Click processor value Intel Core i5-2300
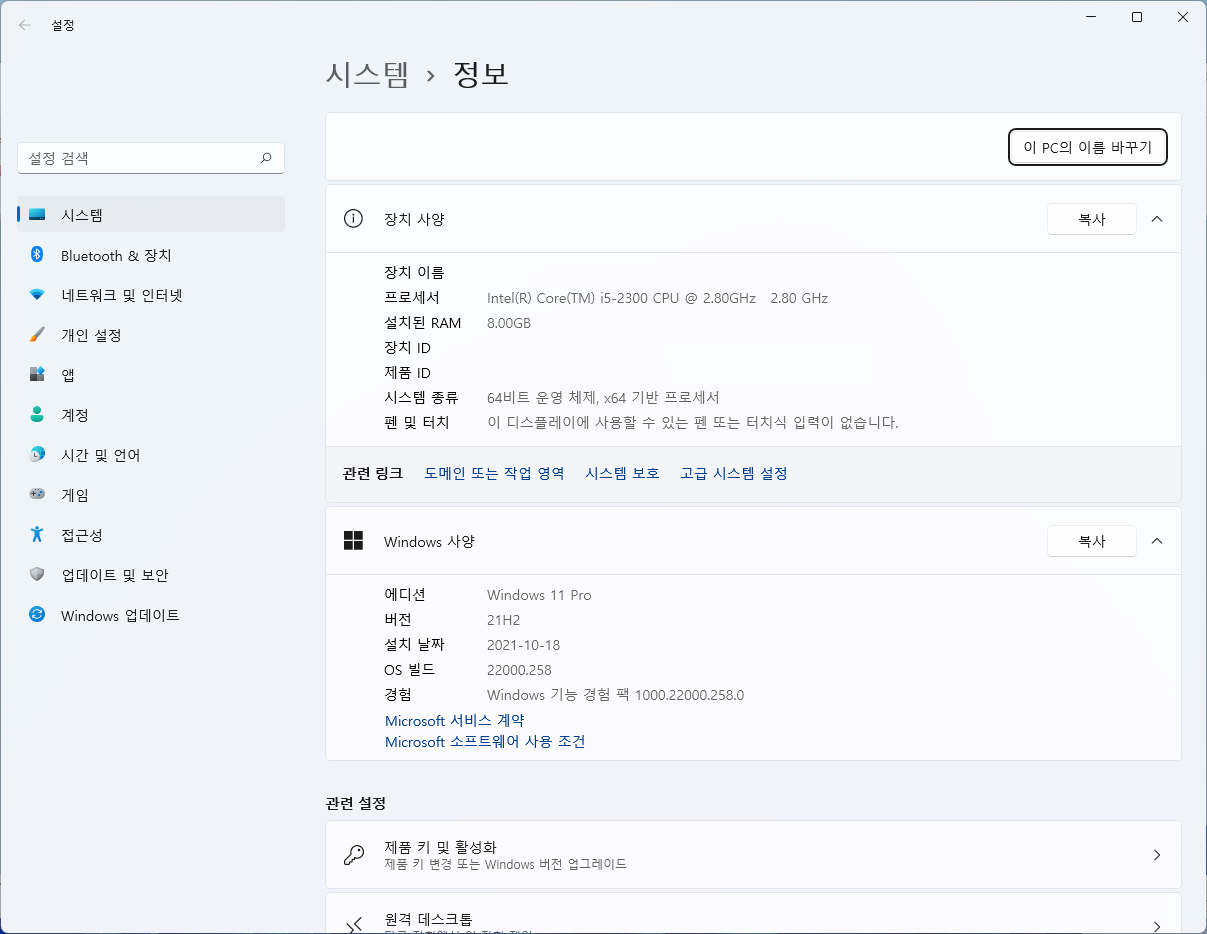 click(x=657, y=298)
